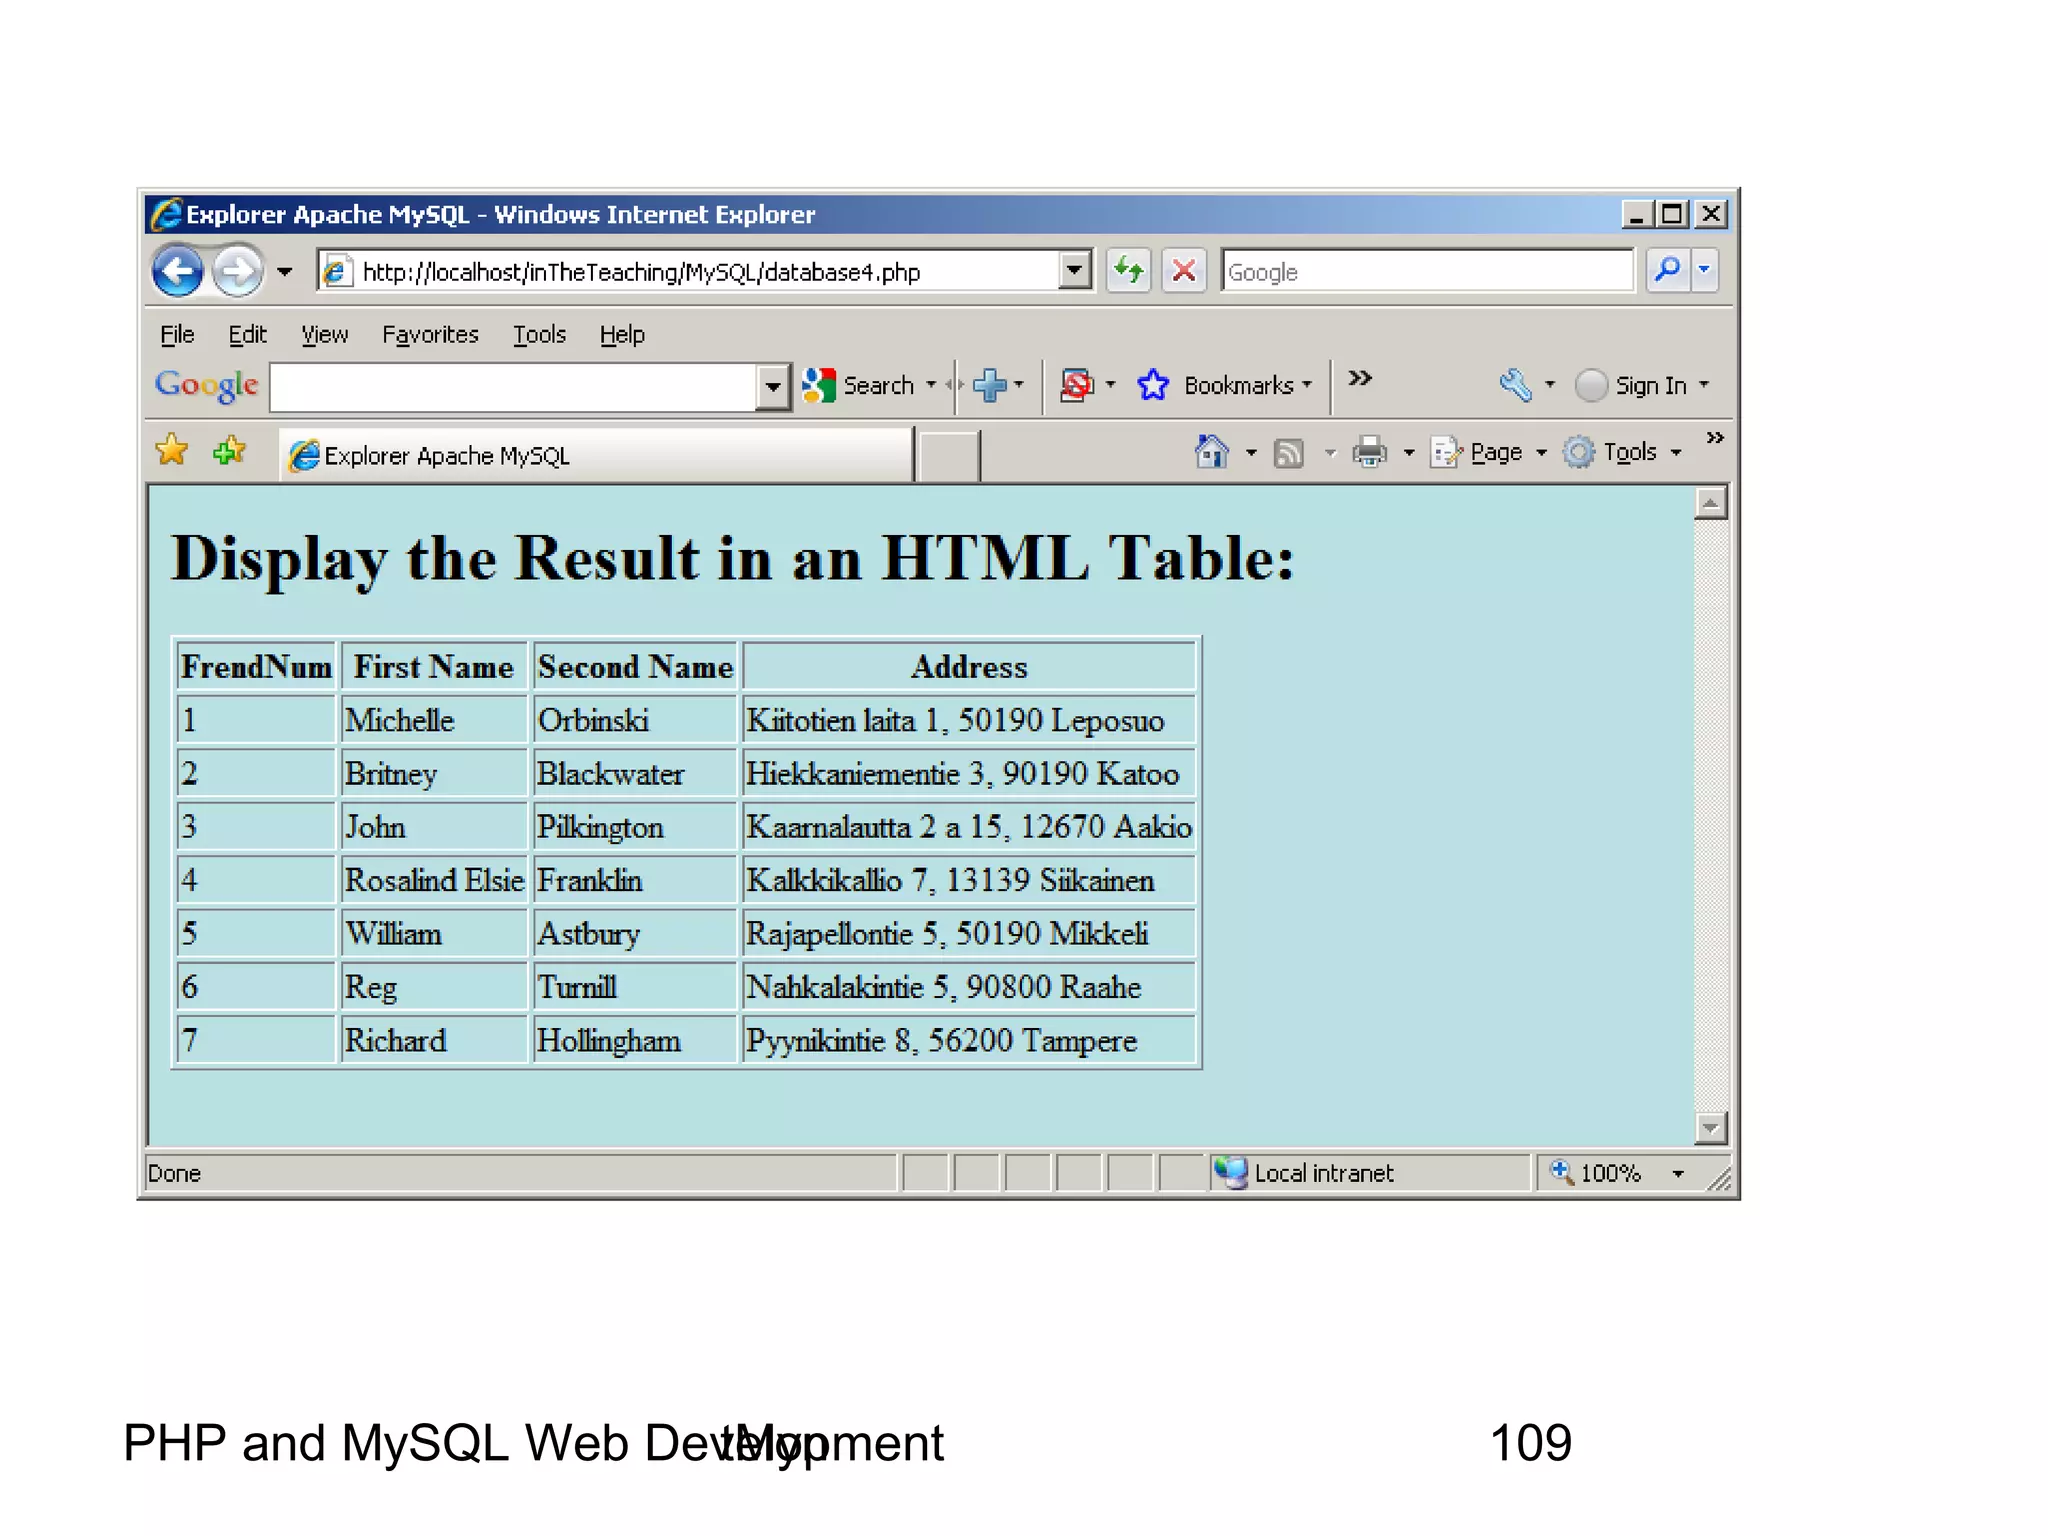Open the Favorites menu
This screenshot has width=2048, height=1536.
coord(430,334)
